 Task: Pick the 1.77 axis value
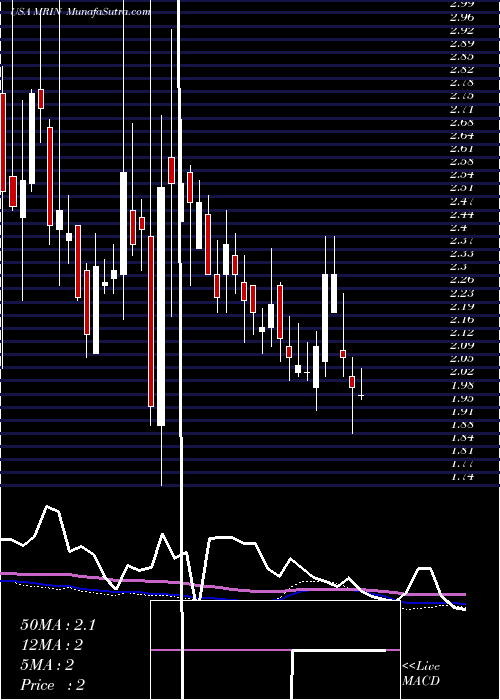pyautogui.click(x=462, y=464)
